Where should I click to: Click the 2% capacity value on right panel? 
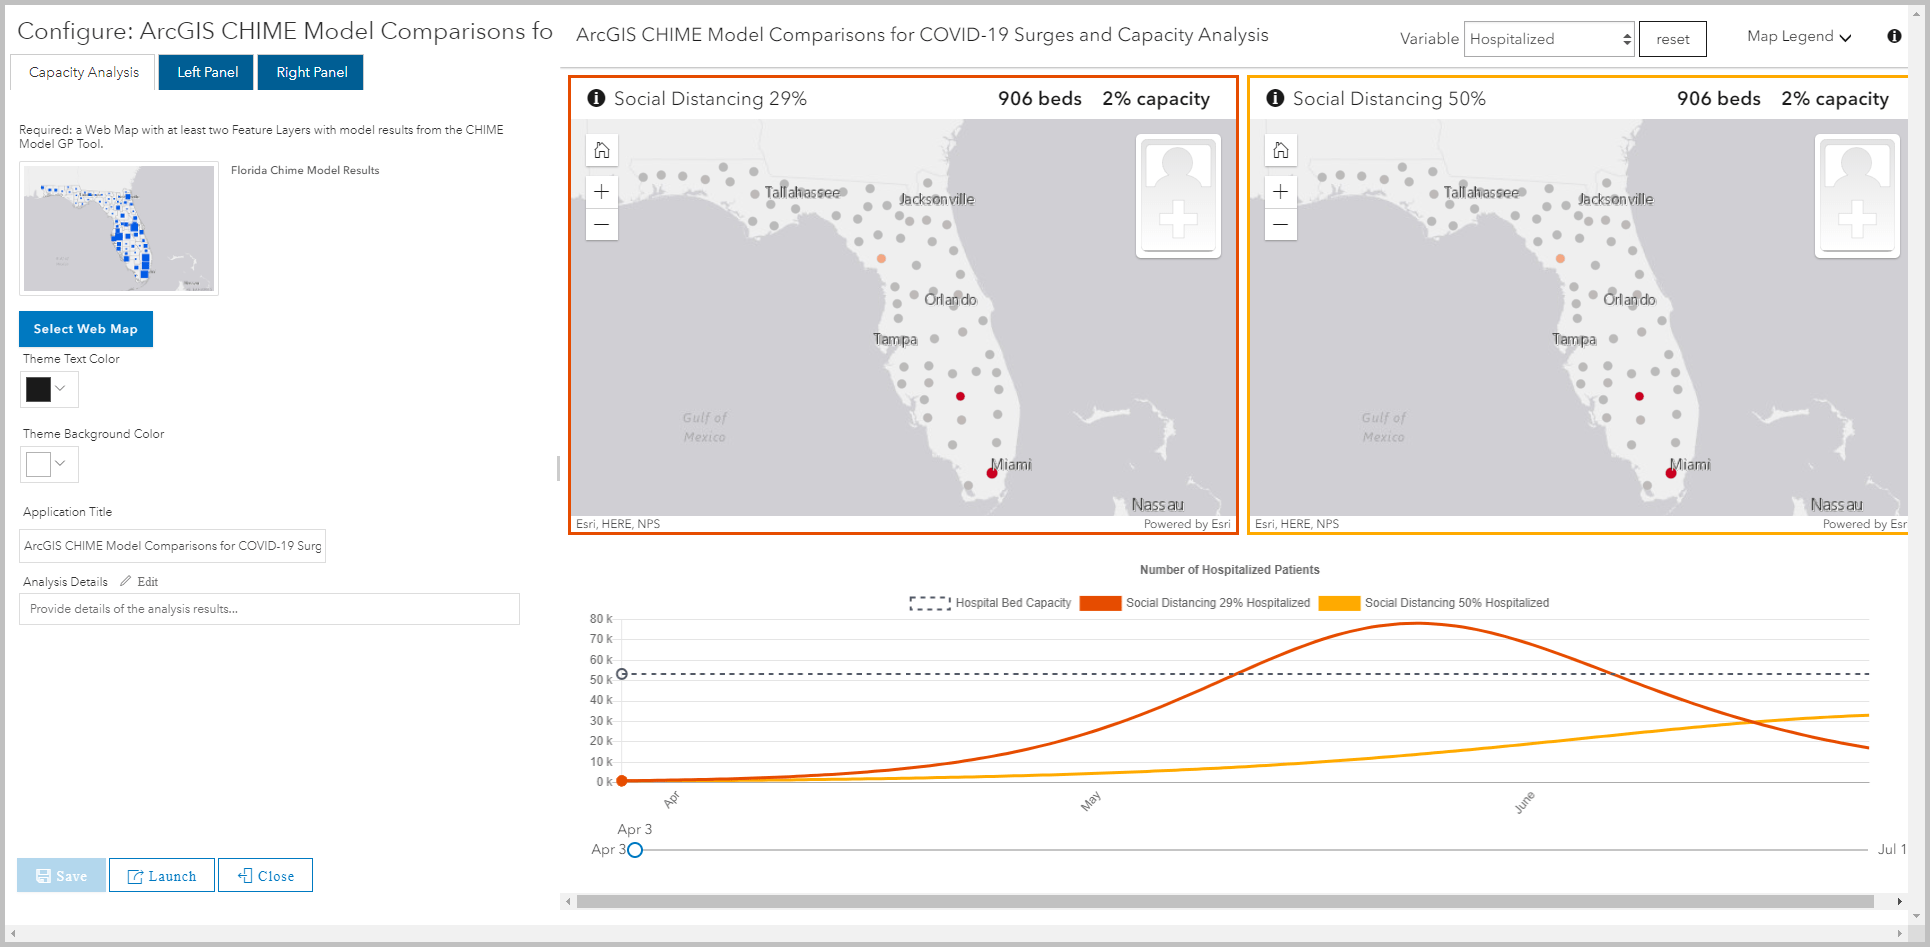[1835, 99]
